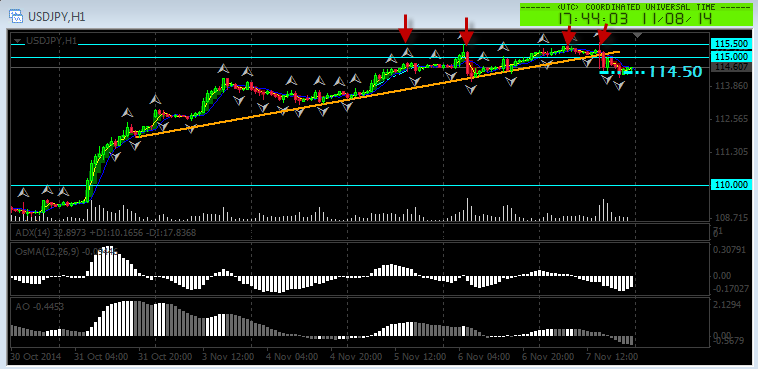The image size is (758, 369).
Task: Click the 3 Nov 12:00 time label
Action: click(229, 357)
